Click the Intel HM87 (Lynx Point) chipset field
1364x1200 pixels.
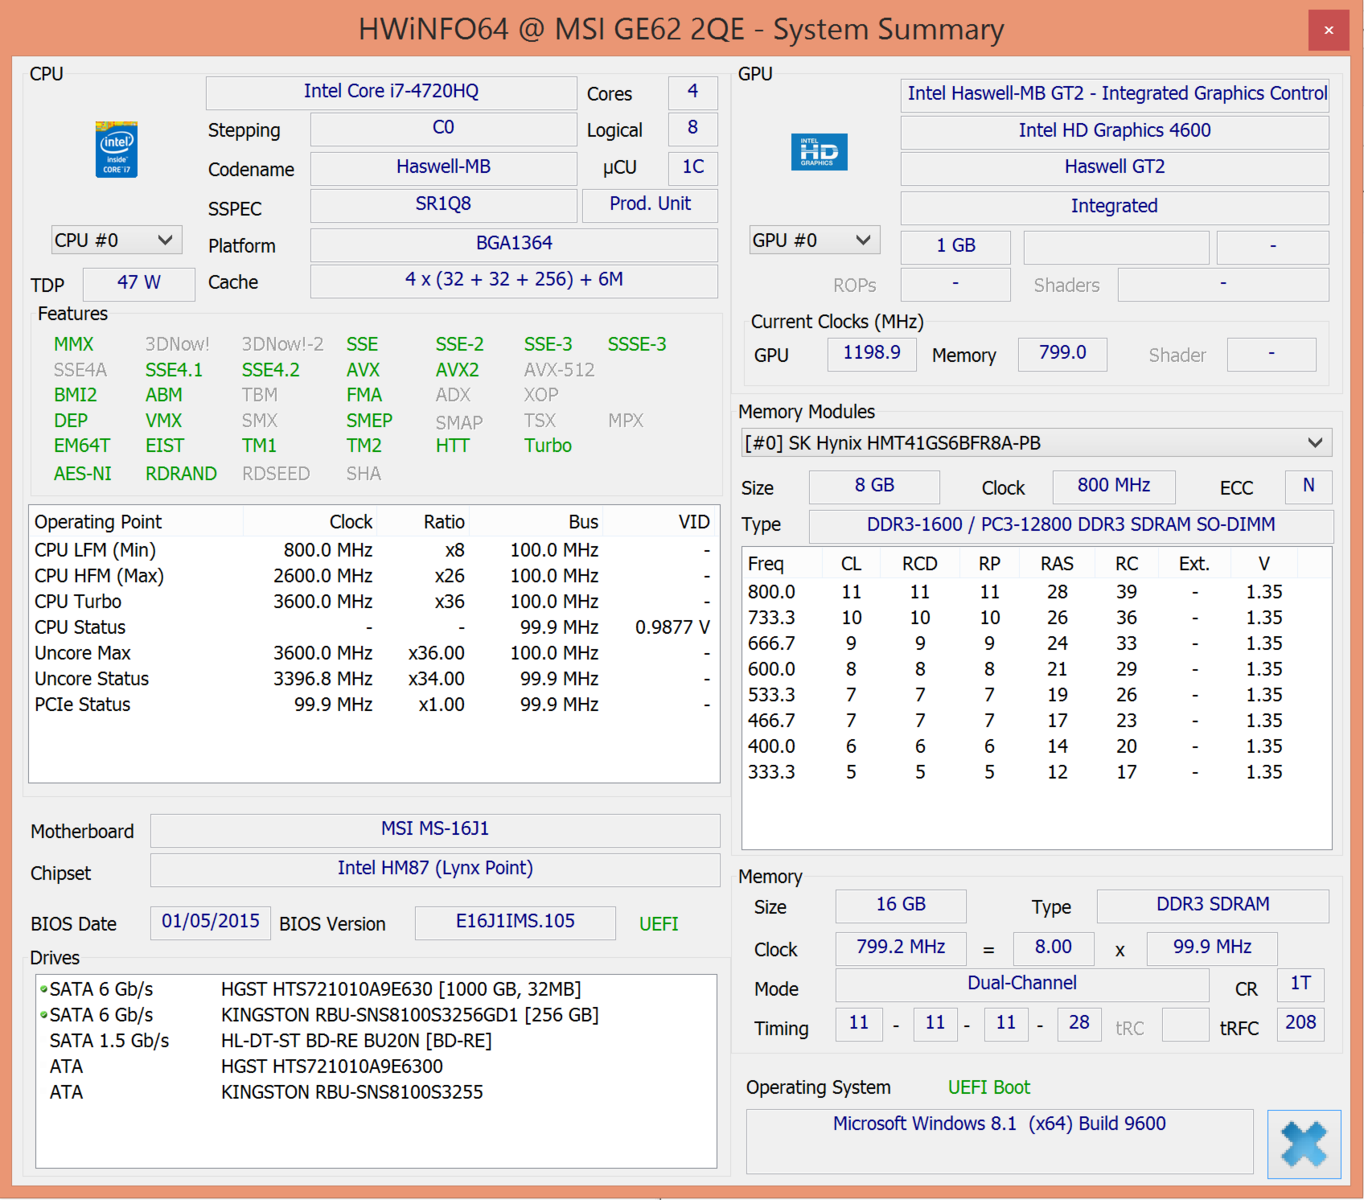tap(435, 869)
